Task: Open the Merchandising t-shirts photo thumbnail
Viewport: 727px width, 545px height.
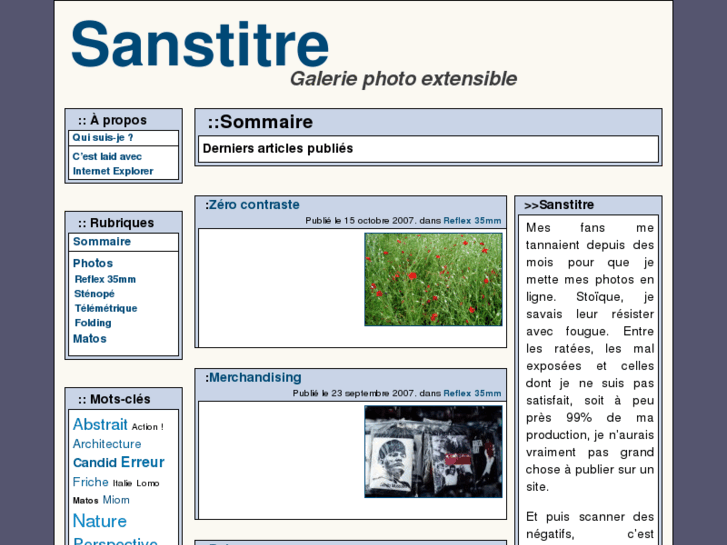Action: 433,452
